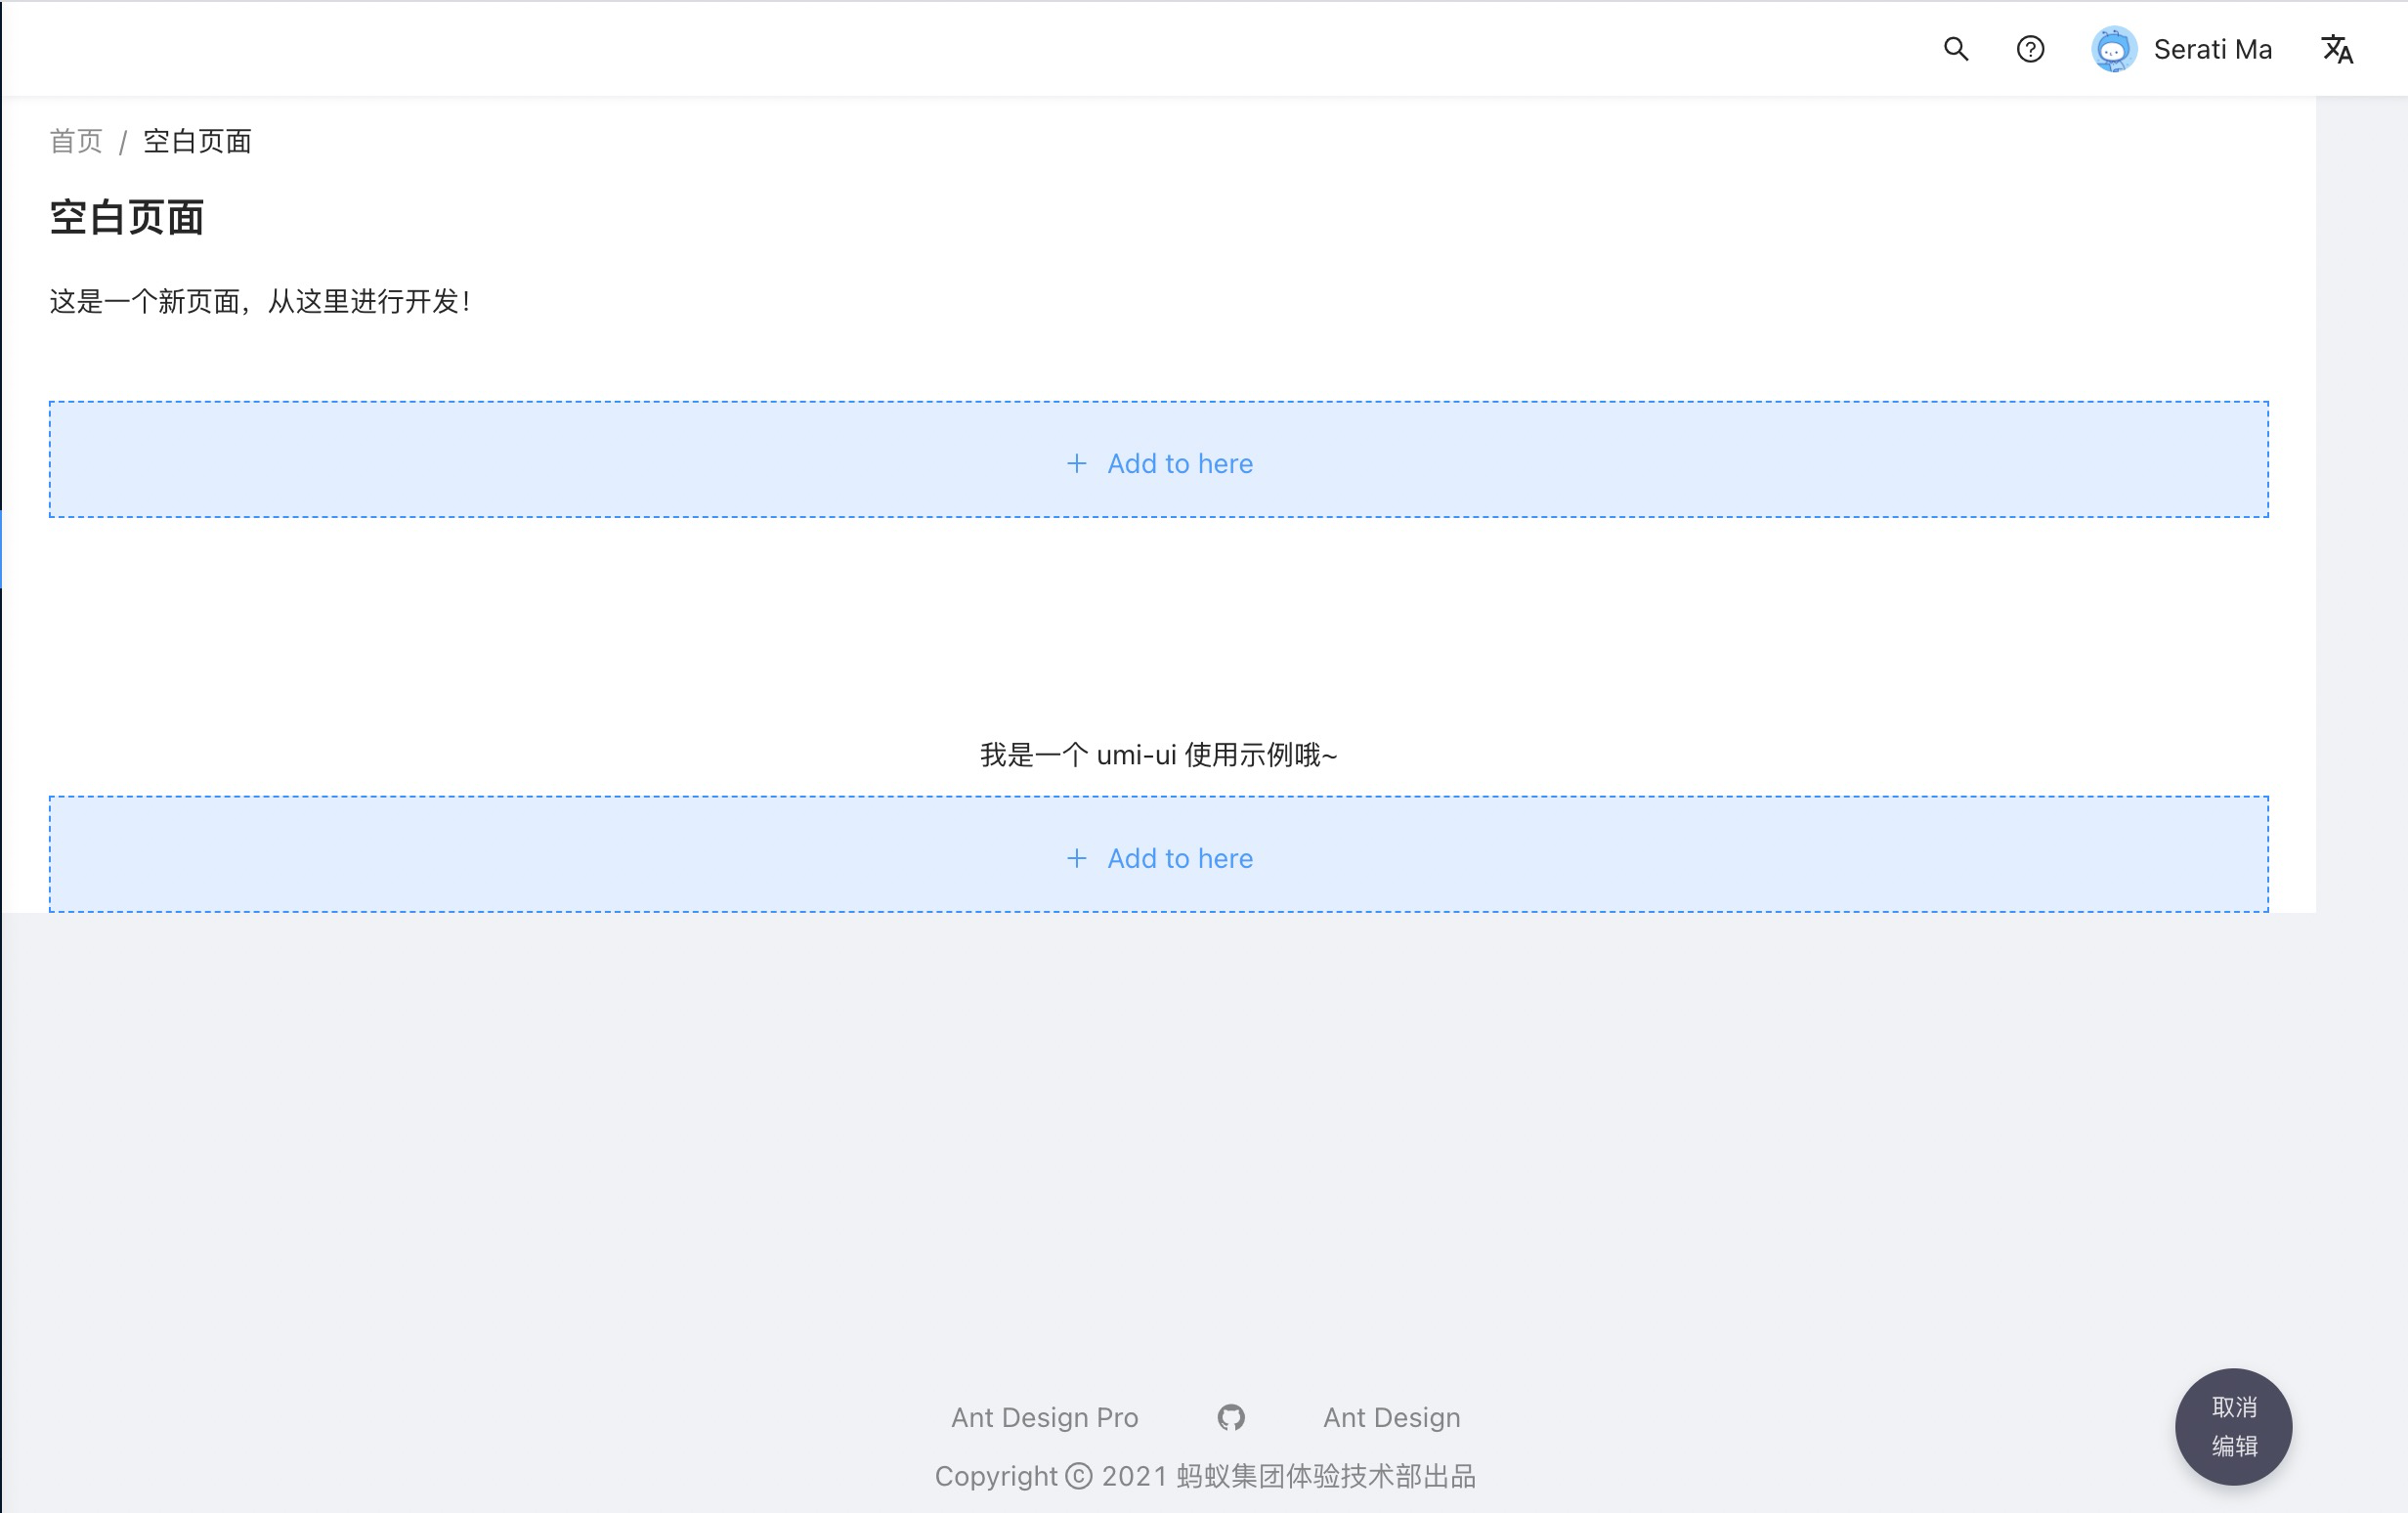
Task: Open the Ant Design Pro footer link
Action: tap(1044, 1417)
